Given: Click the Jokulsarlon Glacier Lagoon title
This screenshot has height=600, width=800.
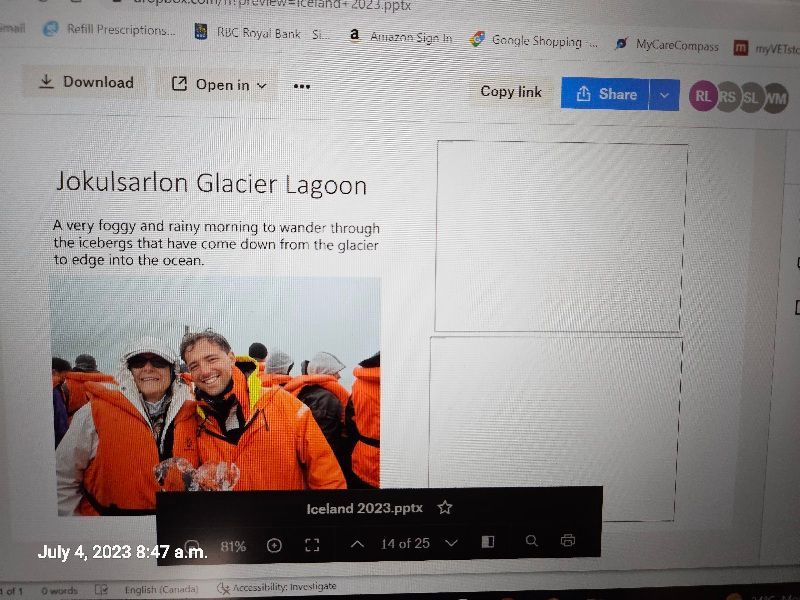Looking at the screenshot, I should (211, 183).
